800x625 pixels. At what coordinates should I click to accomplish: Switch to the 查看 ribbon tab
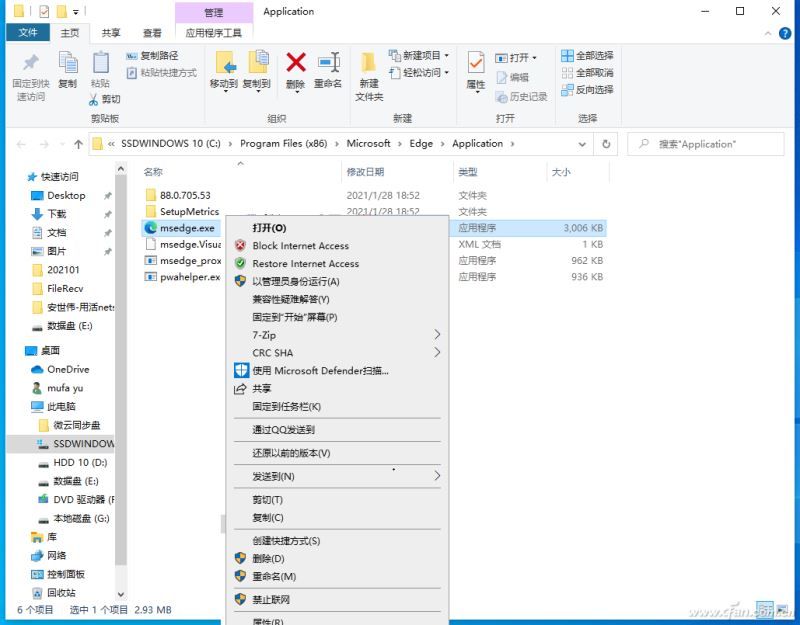[150, 32]
